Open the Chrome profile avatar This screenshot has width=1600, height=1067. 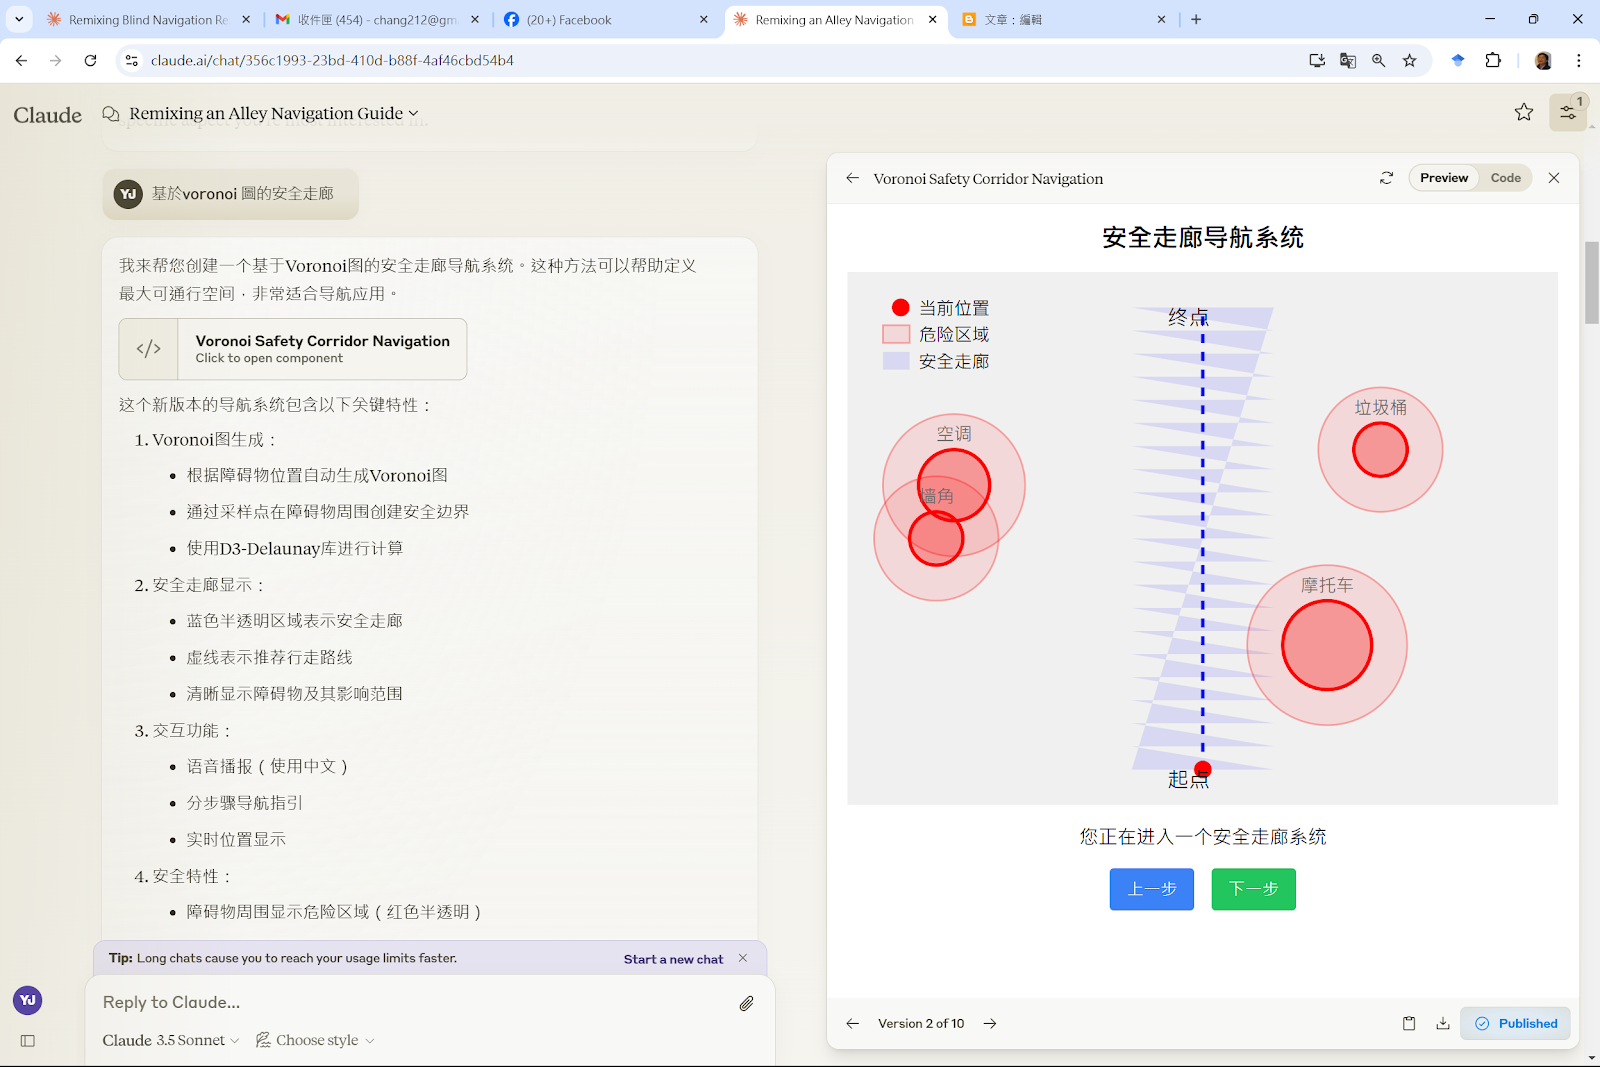coord(1543,61)
